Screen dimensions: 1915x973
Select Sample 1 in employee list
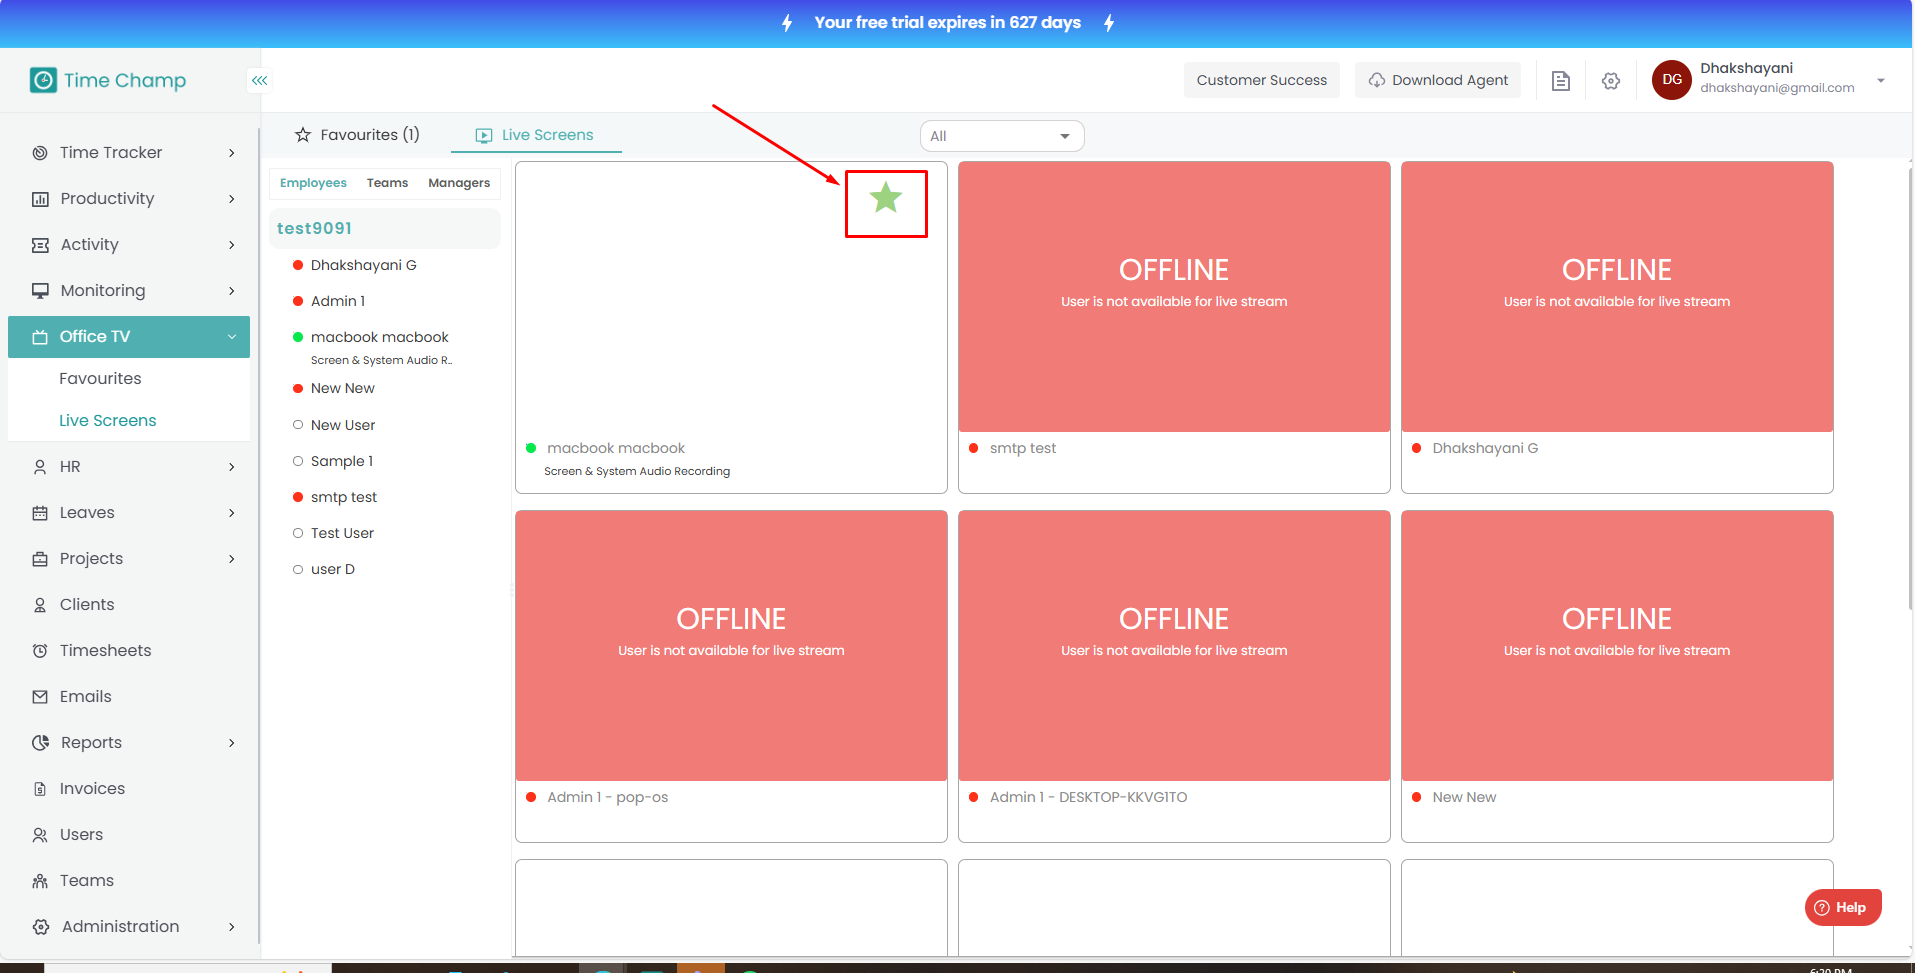click(342, 461)
